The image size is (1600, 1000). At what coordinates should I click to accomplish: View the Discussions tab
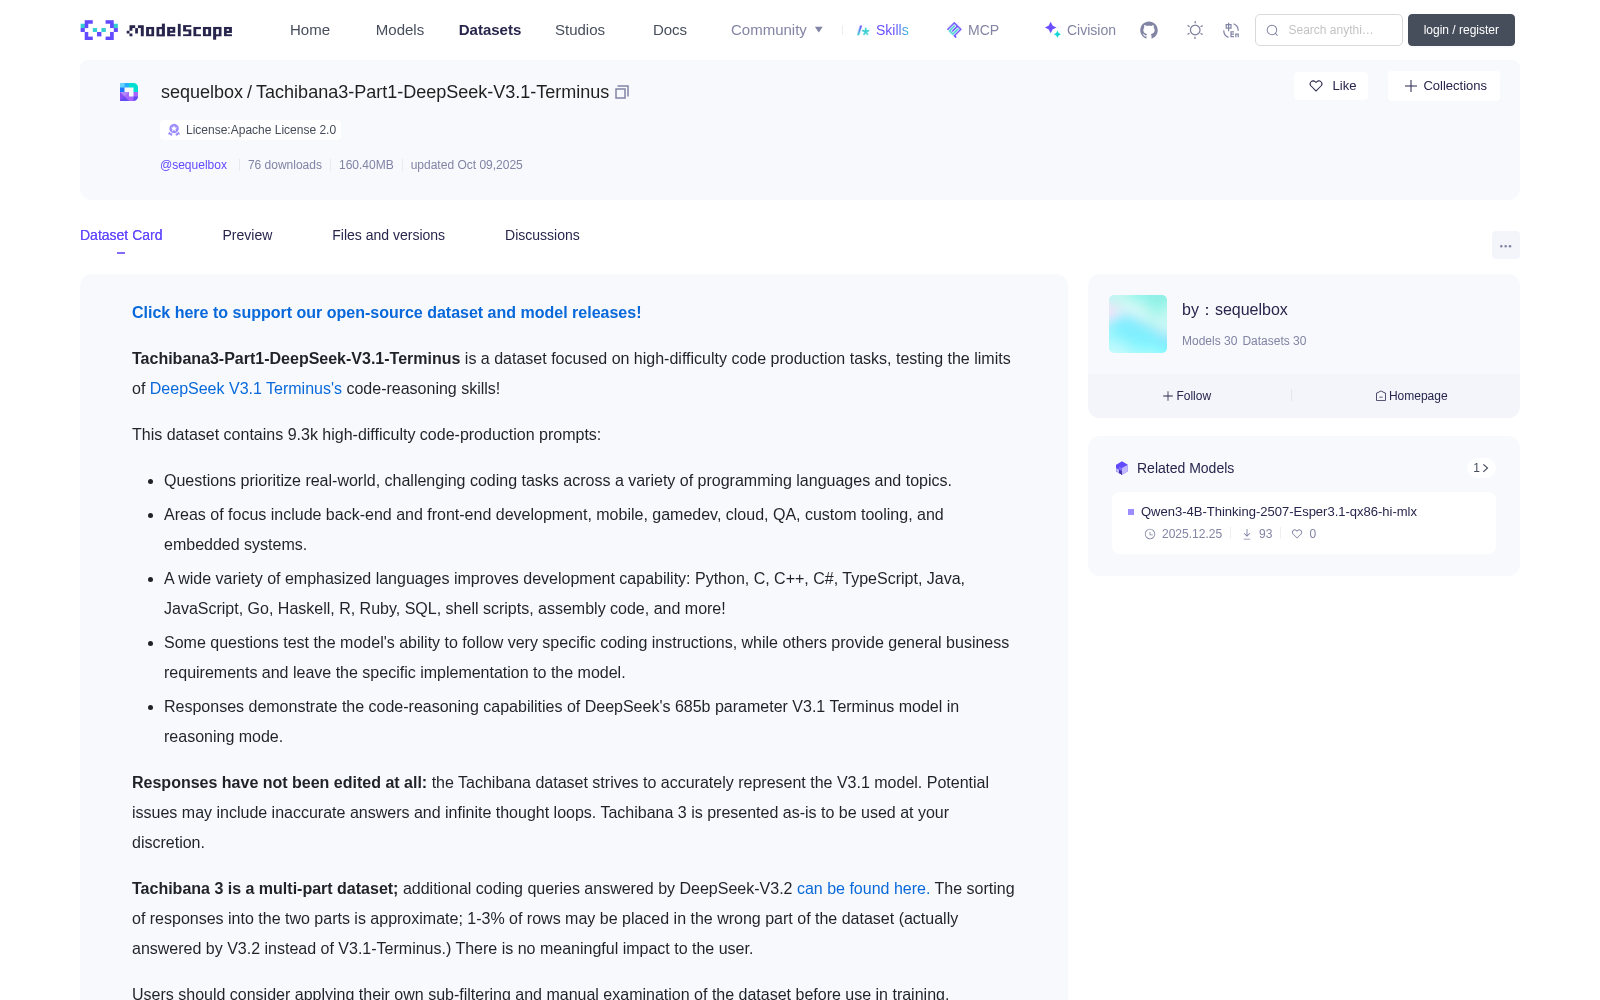542,235
